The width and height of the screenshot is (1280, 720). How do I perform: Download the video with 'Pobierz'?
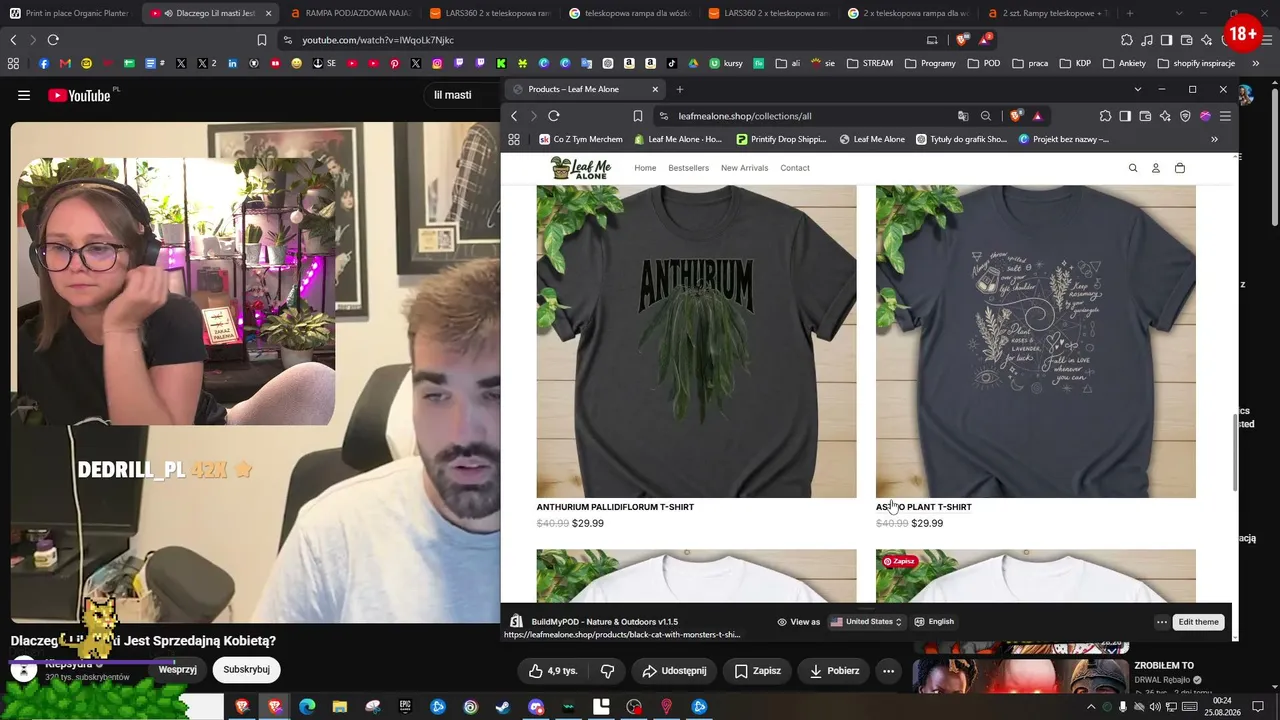pos(835,671)
